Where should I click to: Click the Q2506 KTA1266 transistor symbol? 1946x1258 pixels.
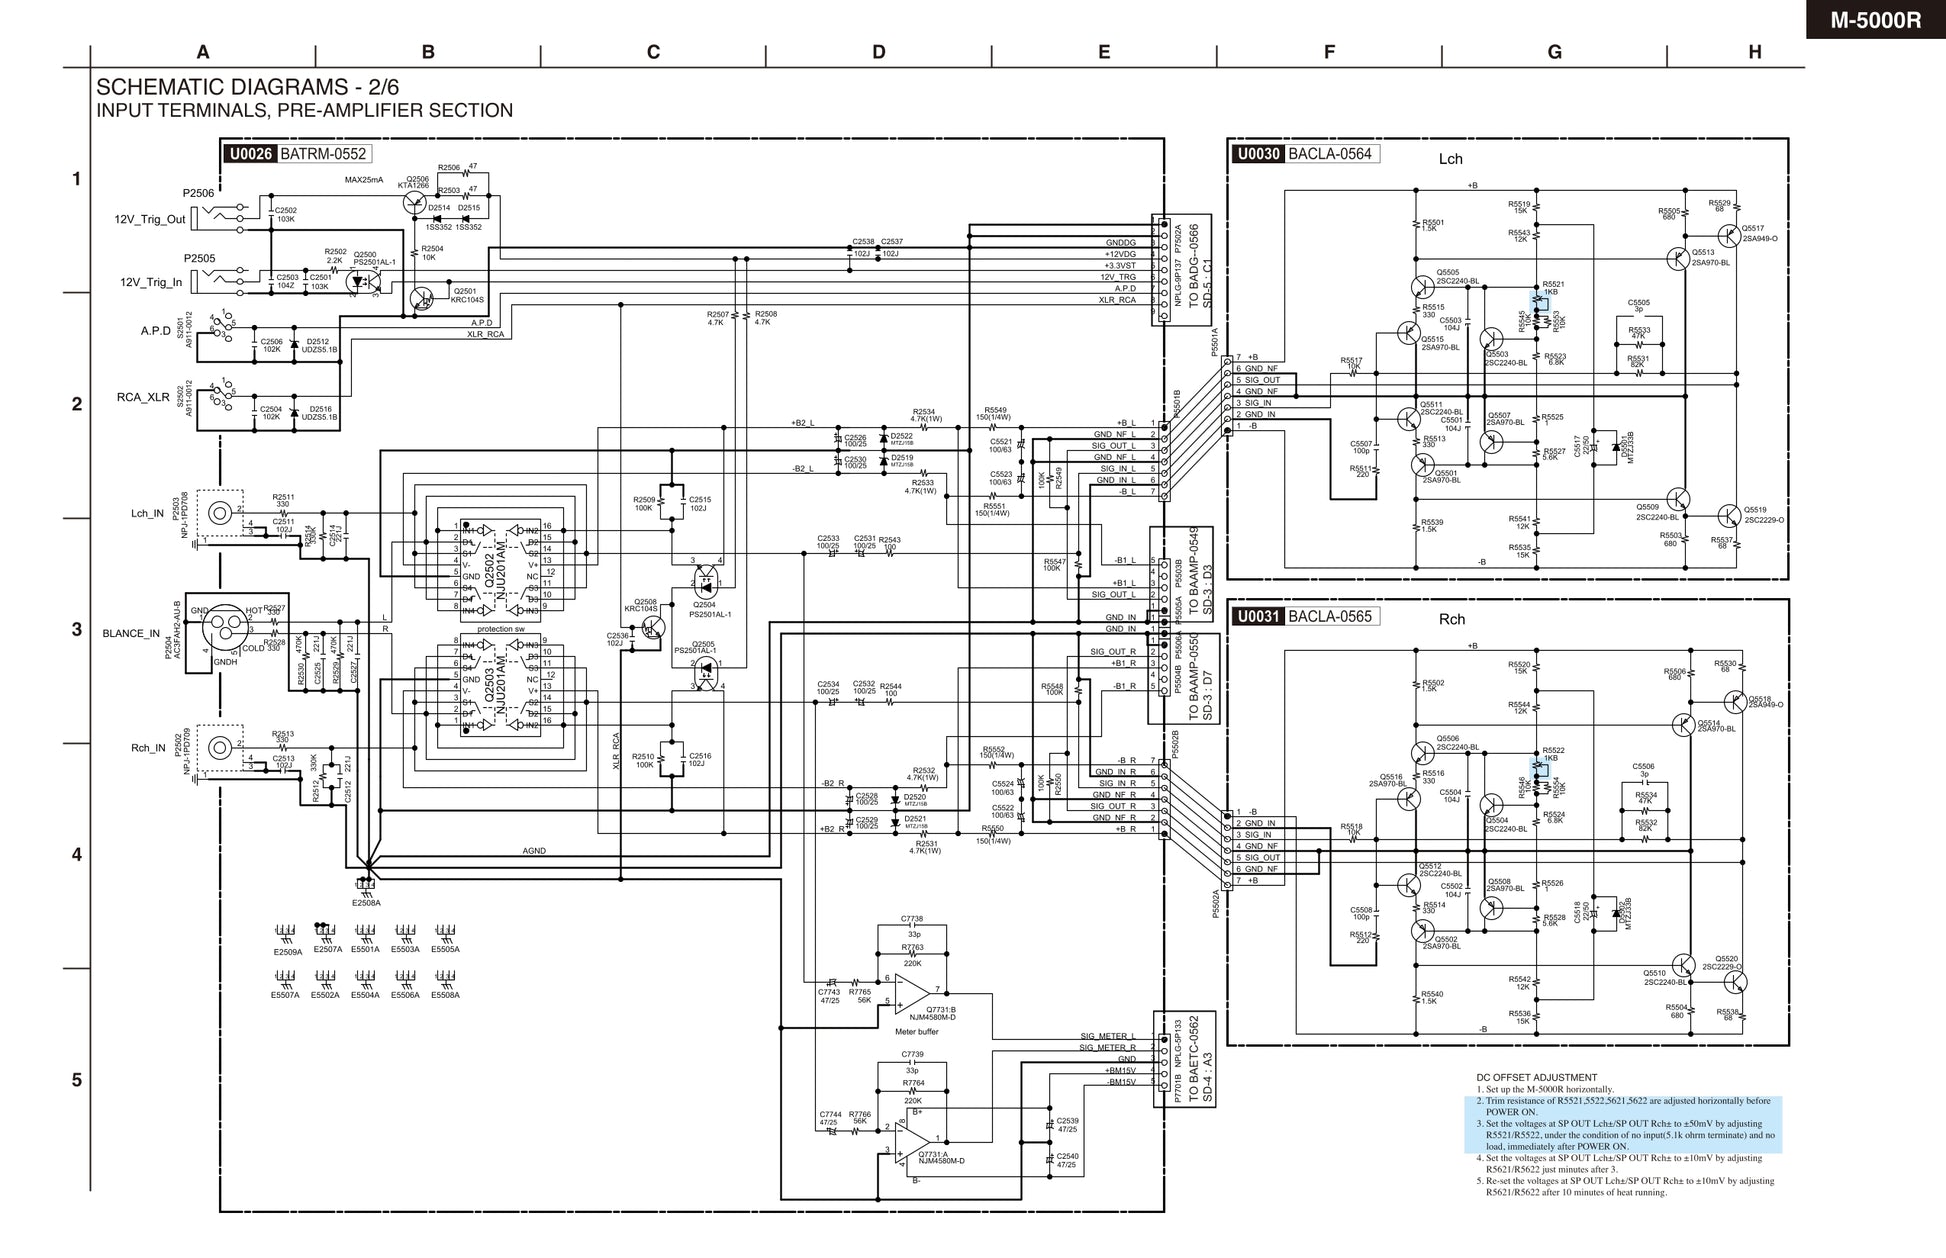417,202
